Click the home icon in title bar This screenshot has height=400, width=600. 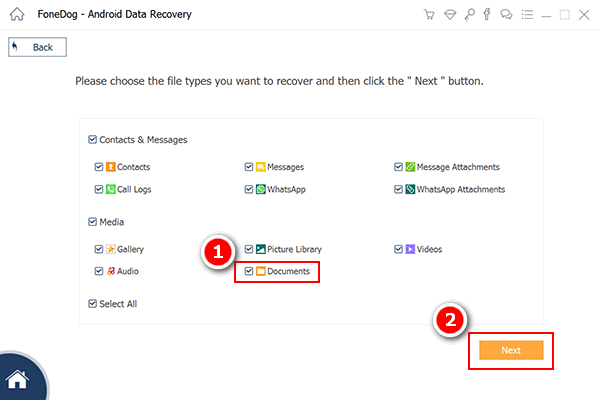(15, 15)
